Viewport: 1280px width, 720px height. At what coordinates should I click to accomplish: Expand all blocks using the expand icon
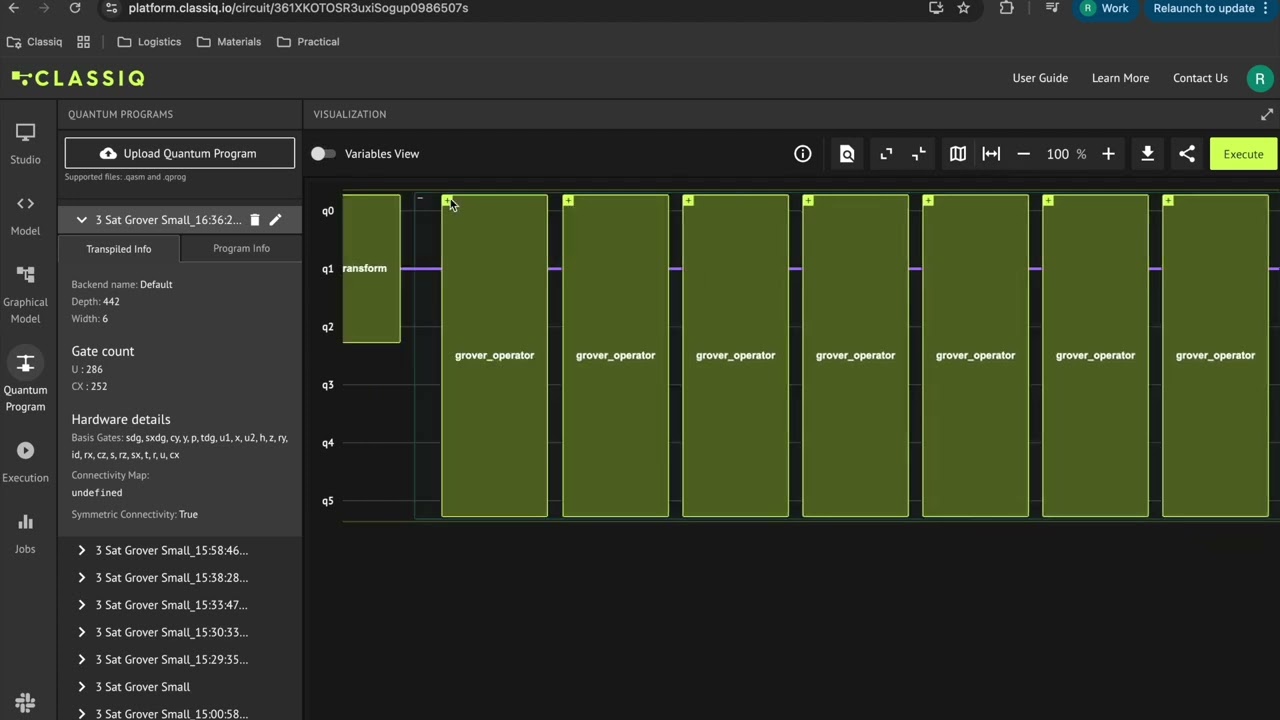(x=886, y=154)
